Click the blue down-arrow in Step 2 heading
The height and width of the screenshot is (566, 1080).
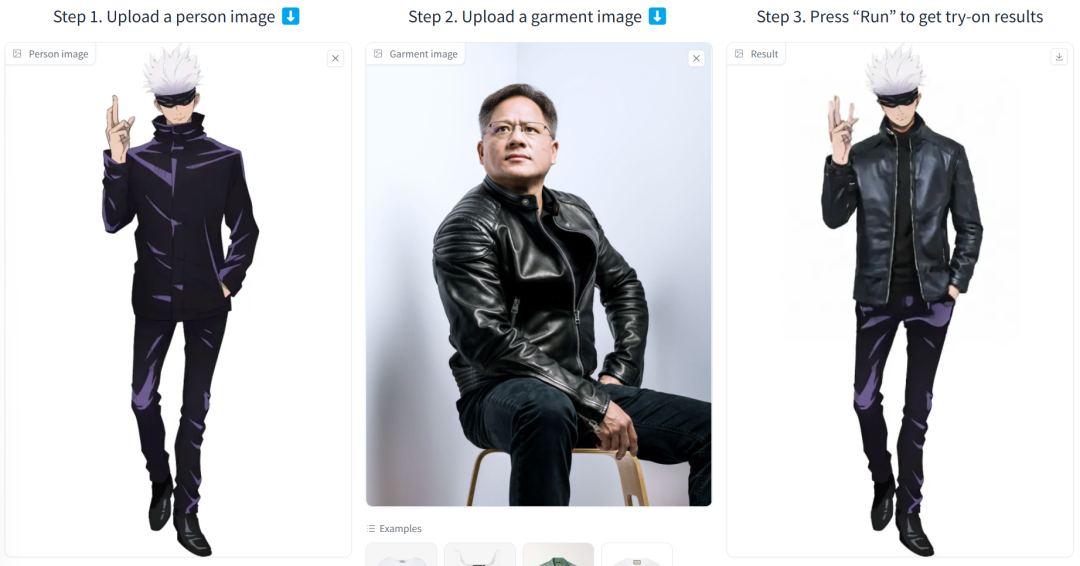(x=657, y=16)
